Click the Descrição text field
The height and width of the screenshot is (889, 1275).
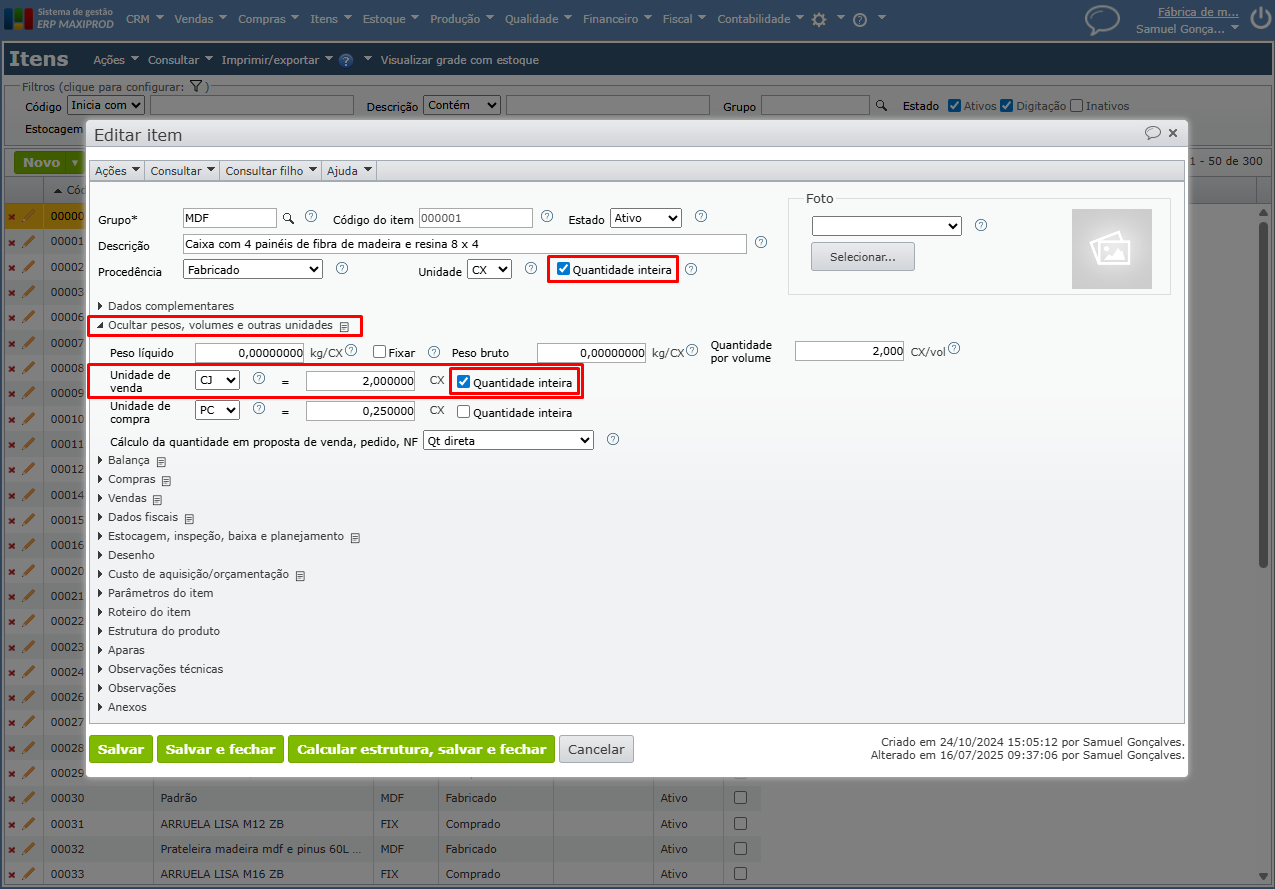pyautogui.click(x=465, y=244)
